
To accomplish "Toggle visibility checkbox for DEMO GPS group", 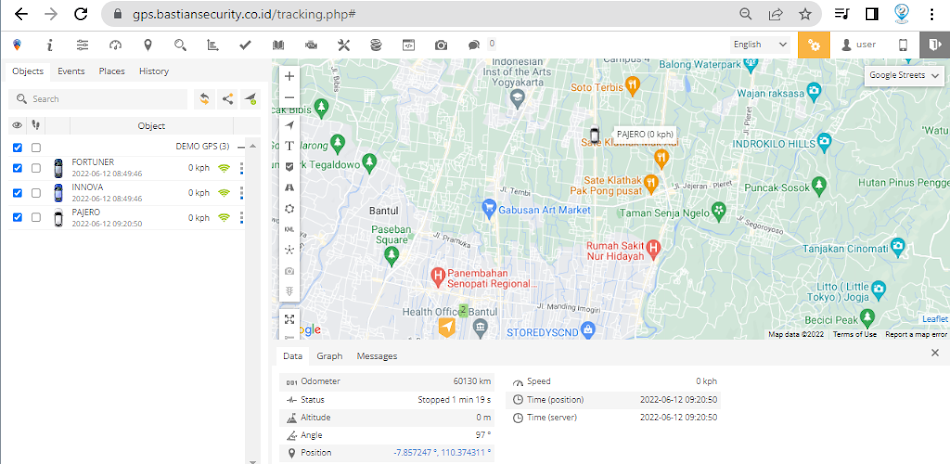I will tap(18, 147).
